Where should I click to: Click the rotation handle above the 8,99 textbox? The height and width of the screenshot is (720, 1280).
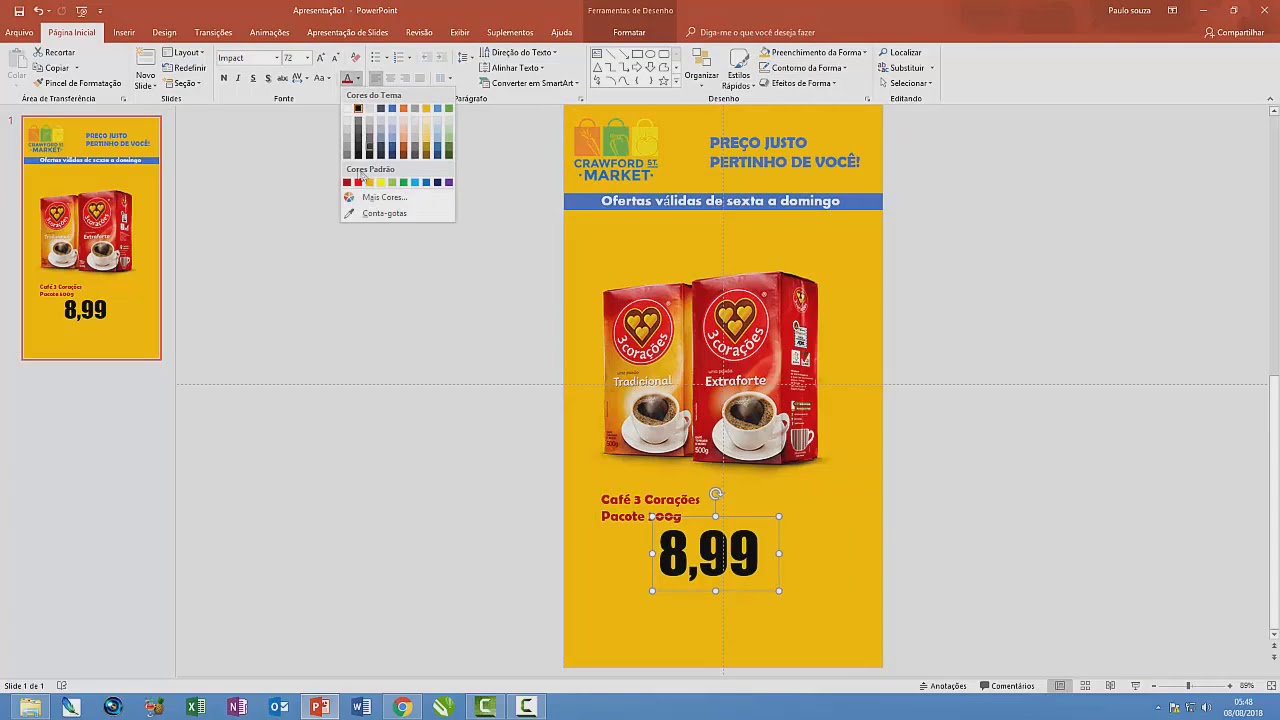(716, 494)
